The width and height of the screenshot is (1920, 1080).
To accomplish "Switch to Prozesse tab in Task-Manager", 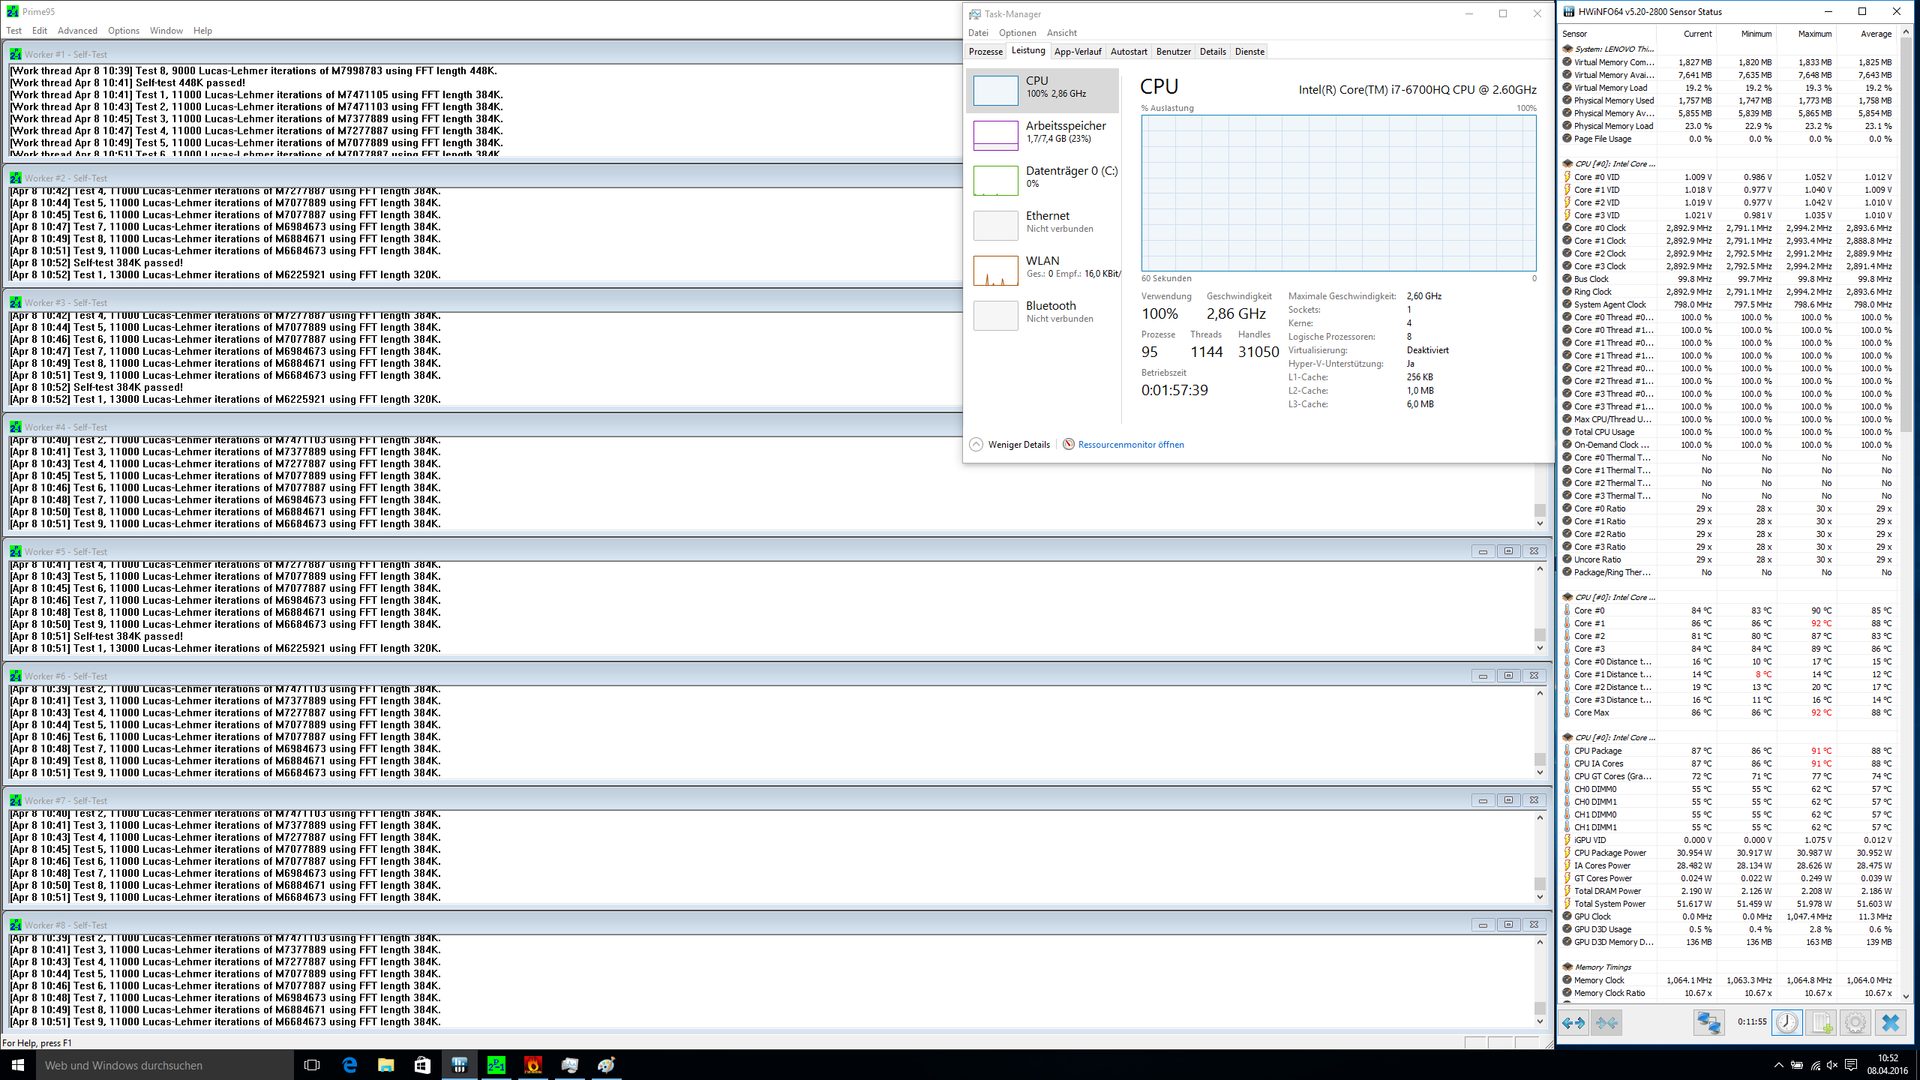I will [x=986, y=51].
